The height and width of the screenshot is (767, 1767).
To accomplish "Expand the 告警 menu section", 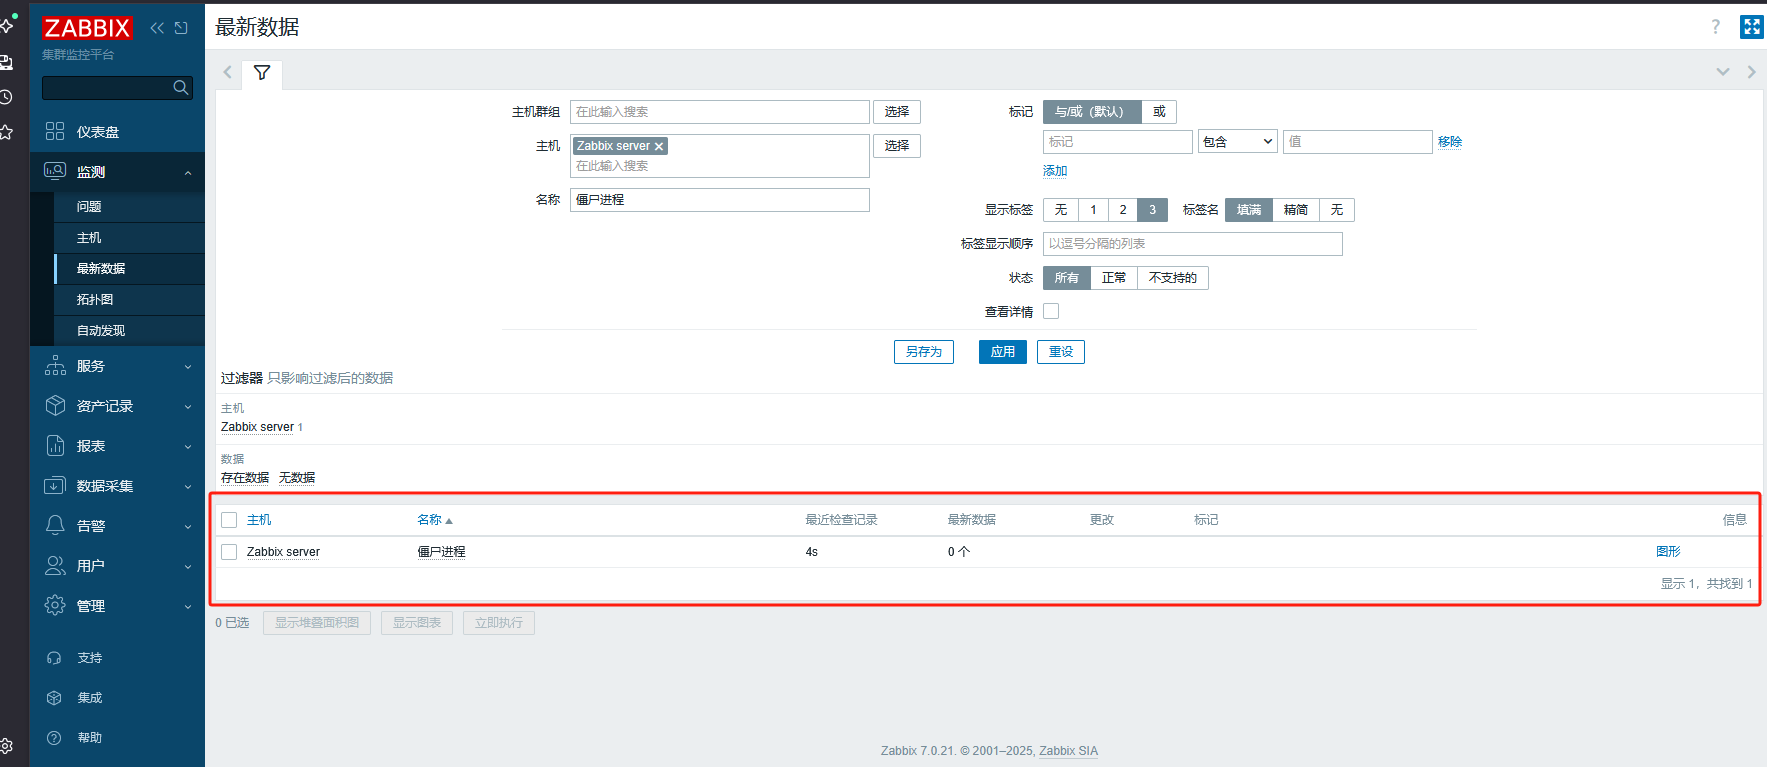I will pos(188,527).
